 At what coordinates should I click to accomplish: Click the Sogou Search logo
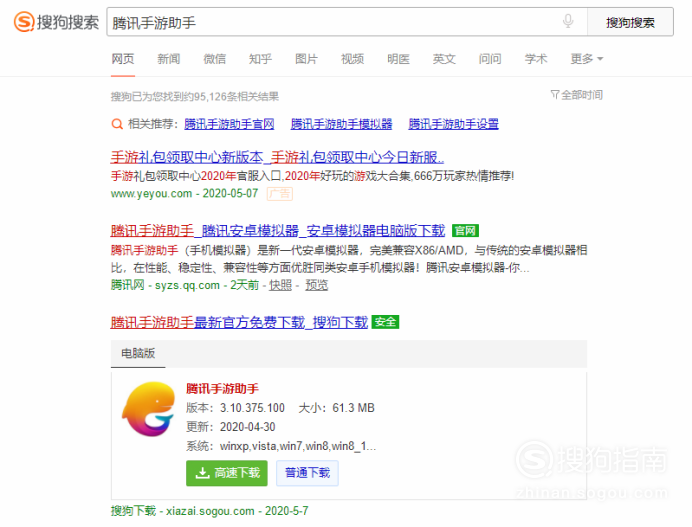coord(56,22)
